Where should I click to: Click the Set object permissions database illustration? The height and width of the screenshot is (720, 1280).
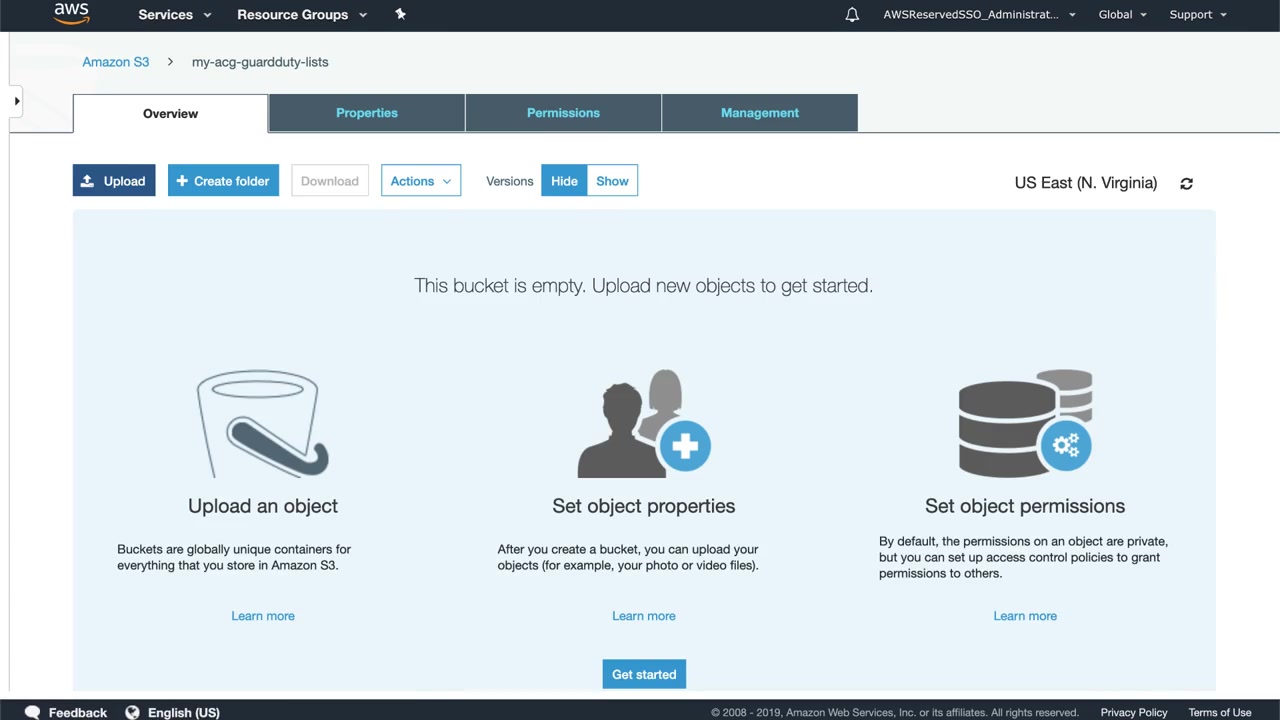click(x=1025, y=424)
